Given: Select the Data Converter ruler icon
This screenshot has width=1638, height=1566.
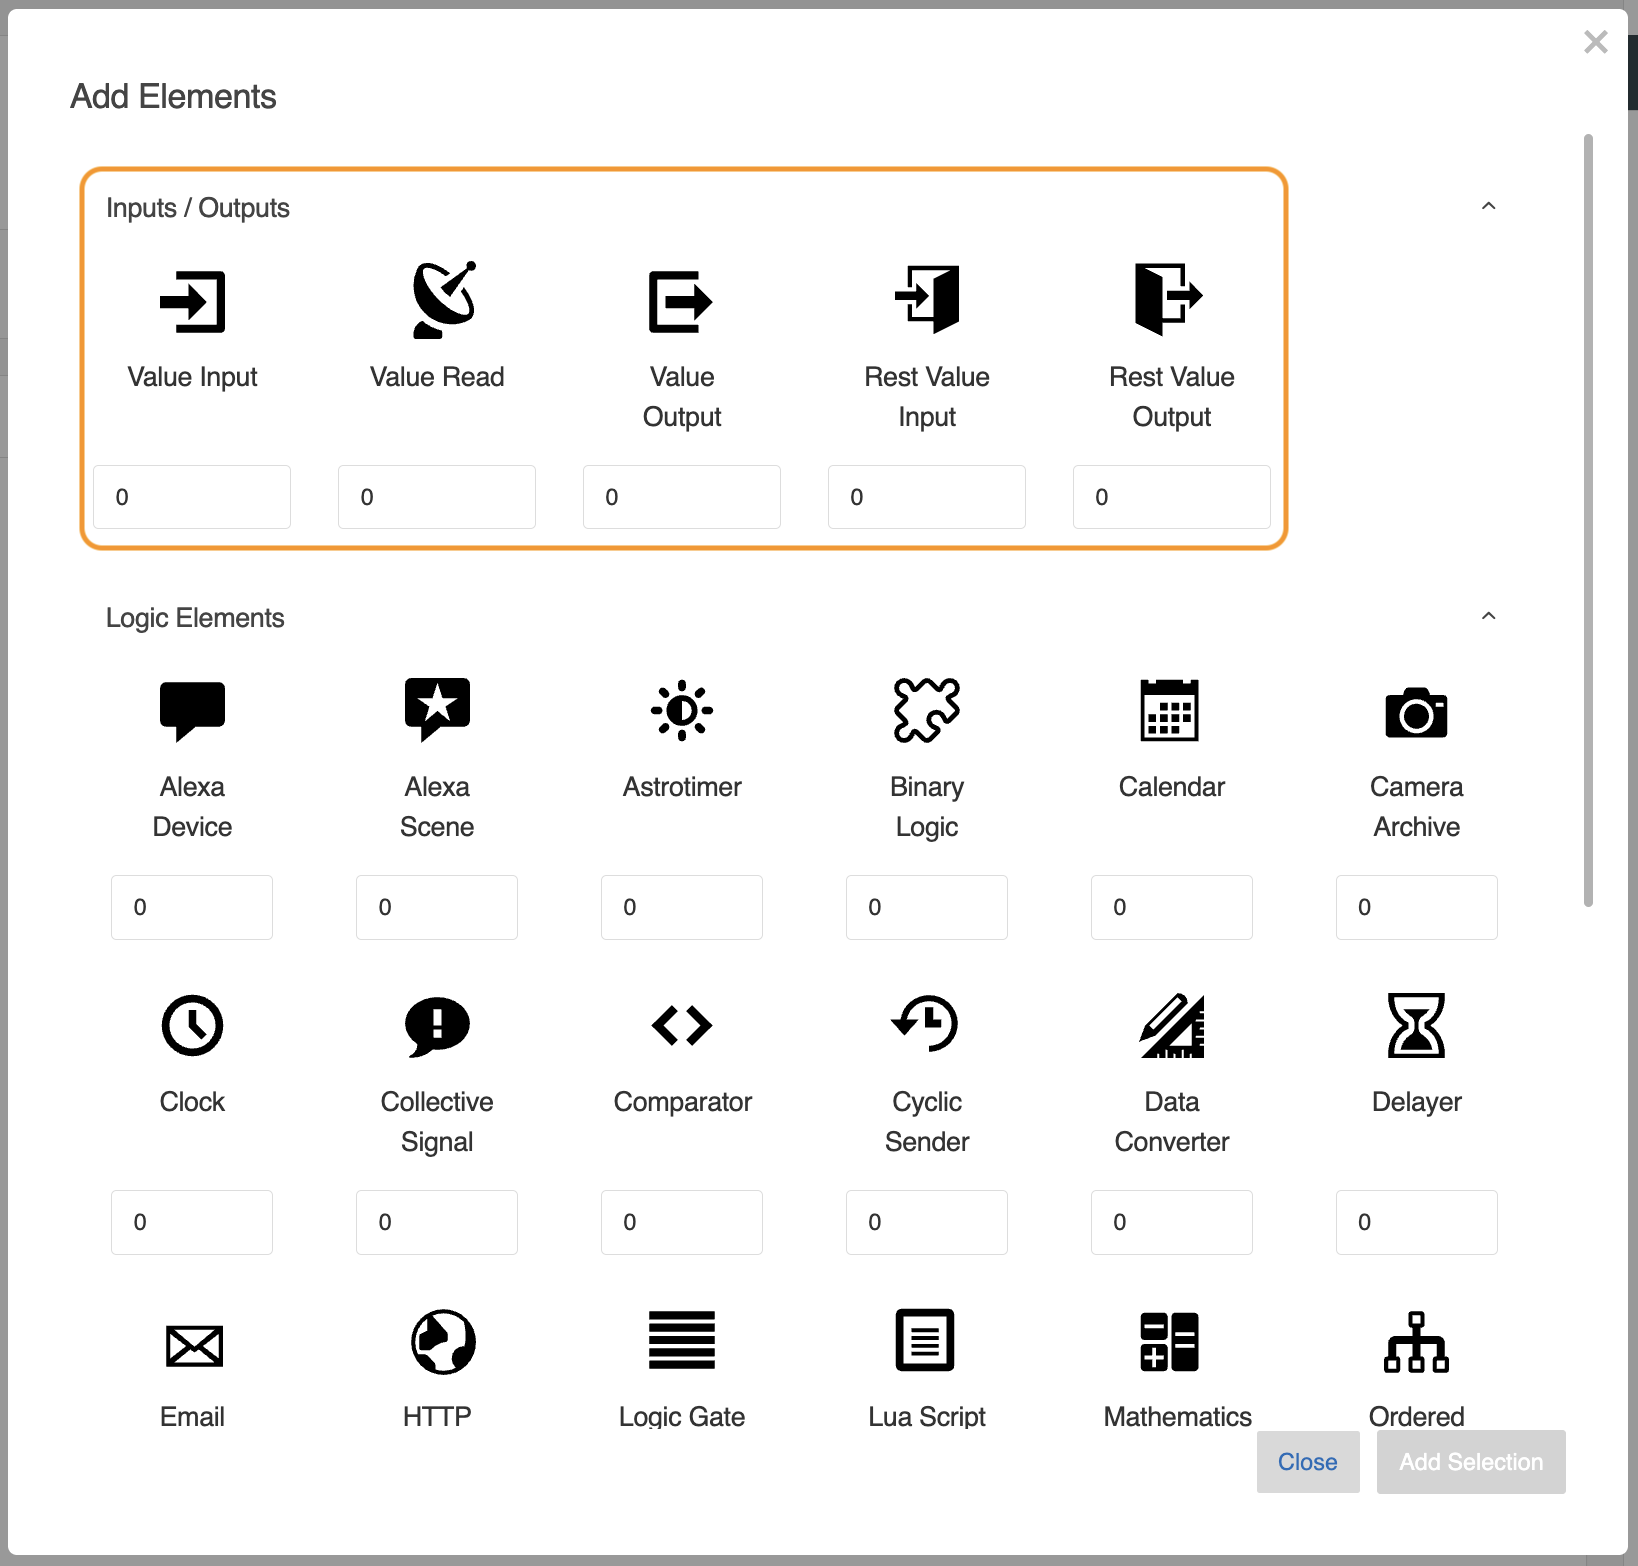Looking at the screenshot, I should point(1172,1025).
